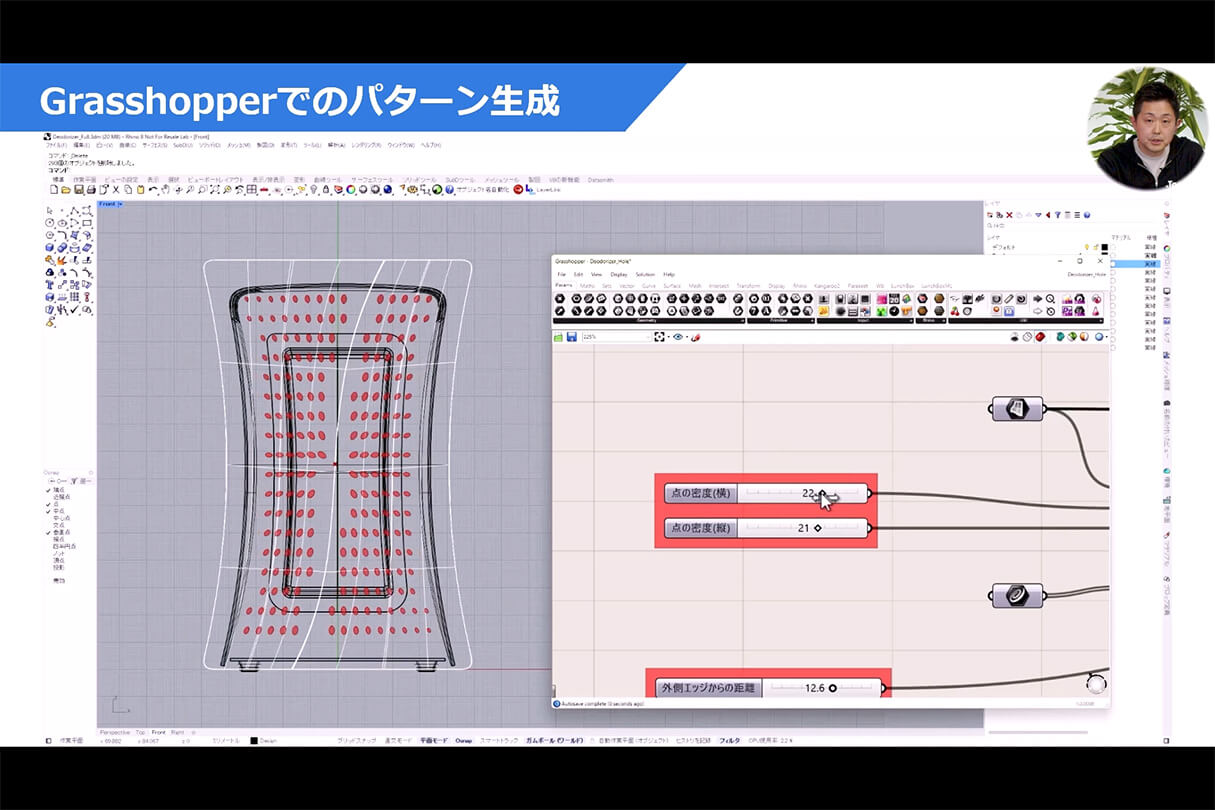Expand the Util group bar in Params ribbon

1026,321
